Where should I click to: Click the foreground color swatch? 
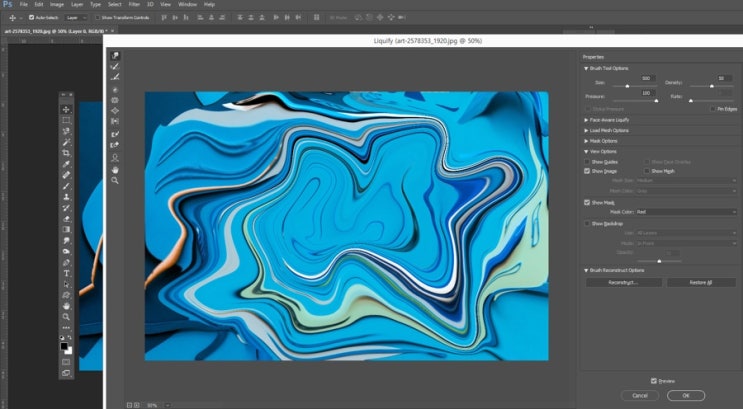click(x=64, y=346)
